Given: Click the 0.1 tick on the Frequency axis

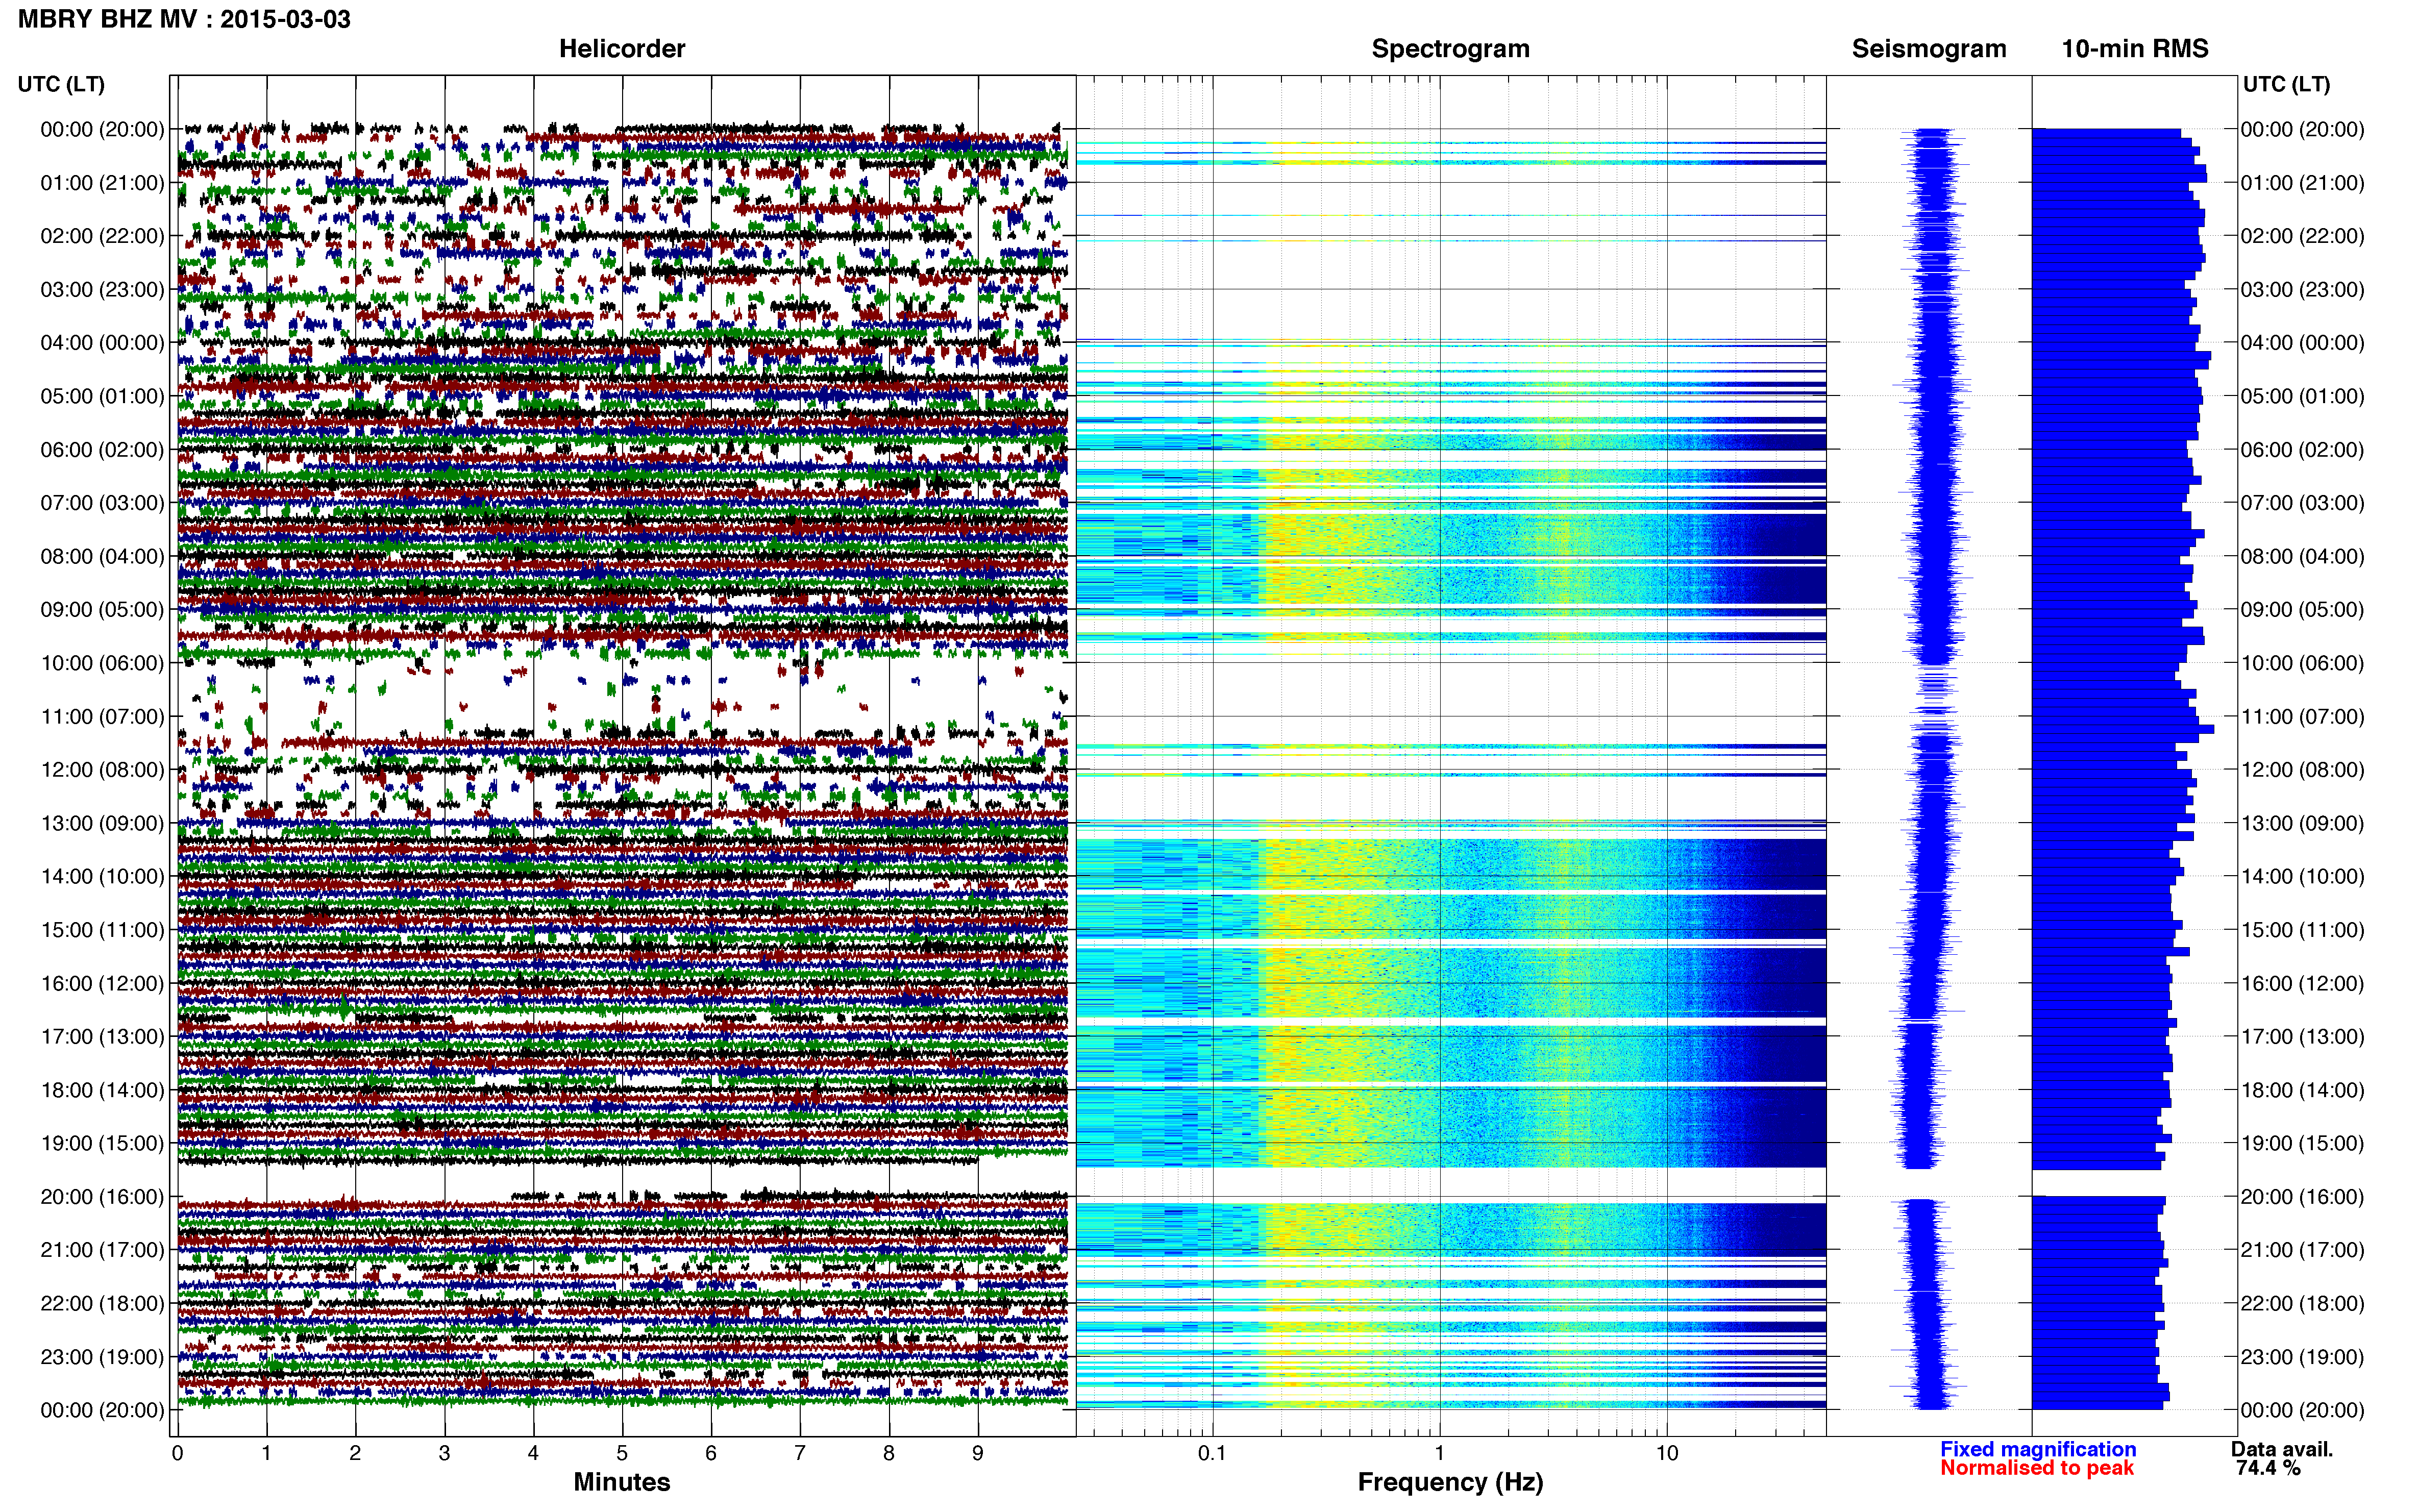Looking at the screenshot, I should tap(1212, 1454).
